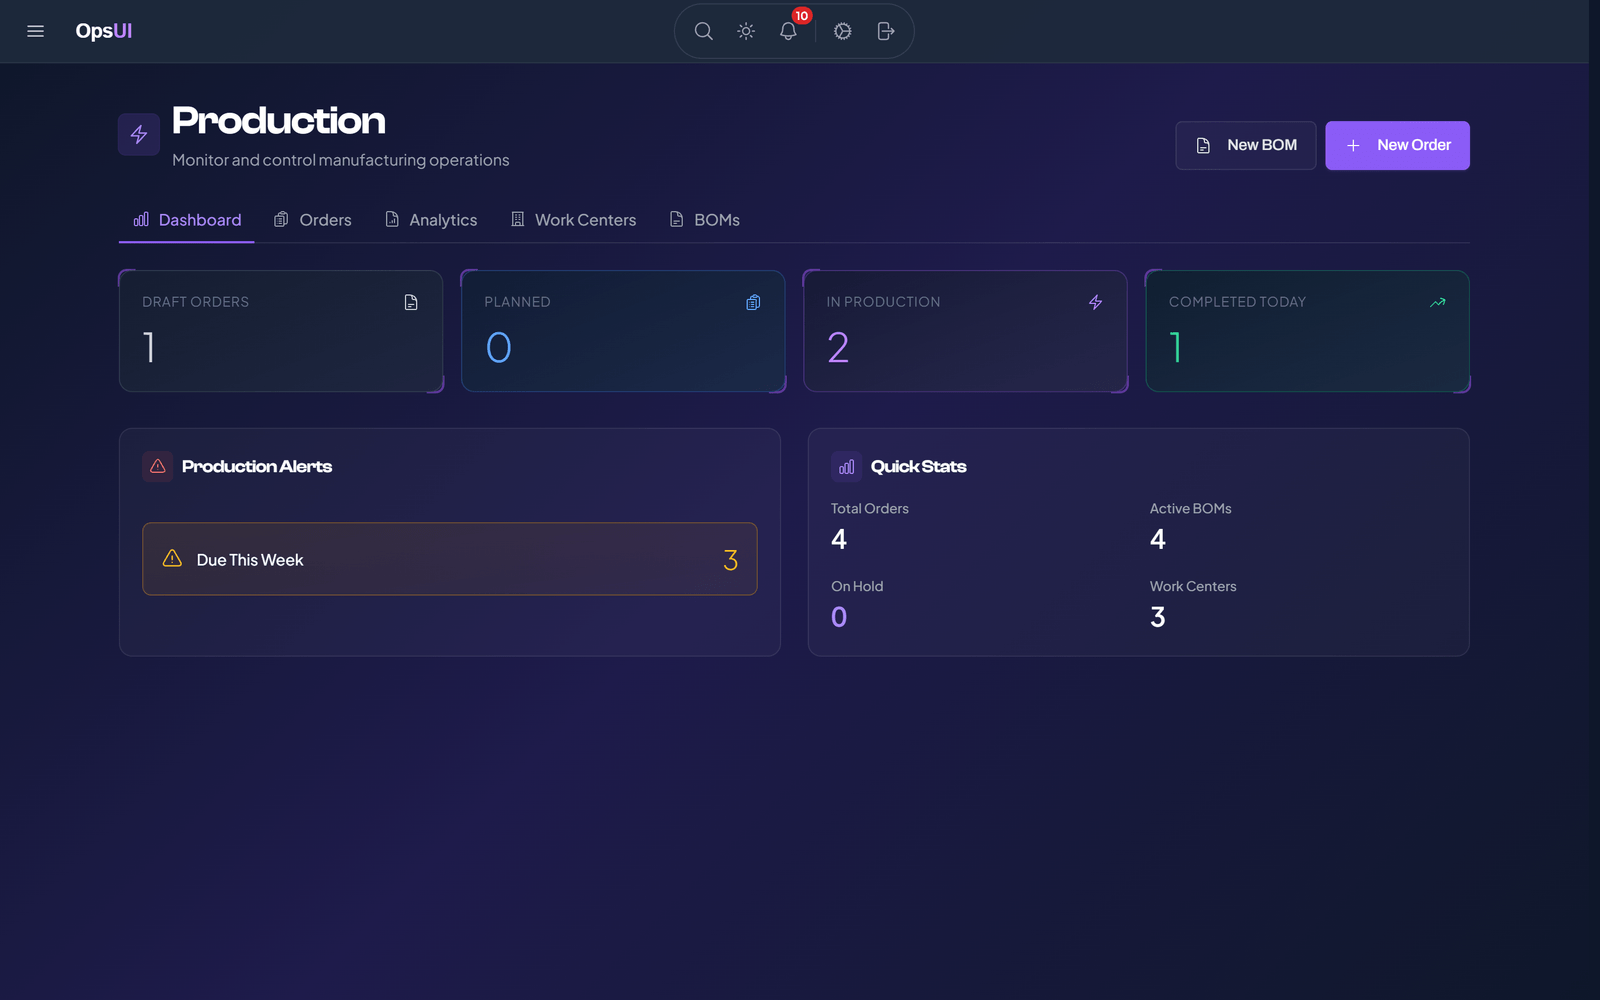The image size is (1600, 1000).
Task: Click the Quick Stats chart icon
Action: (847, 466)
